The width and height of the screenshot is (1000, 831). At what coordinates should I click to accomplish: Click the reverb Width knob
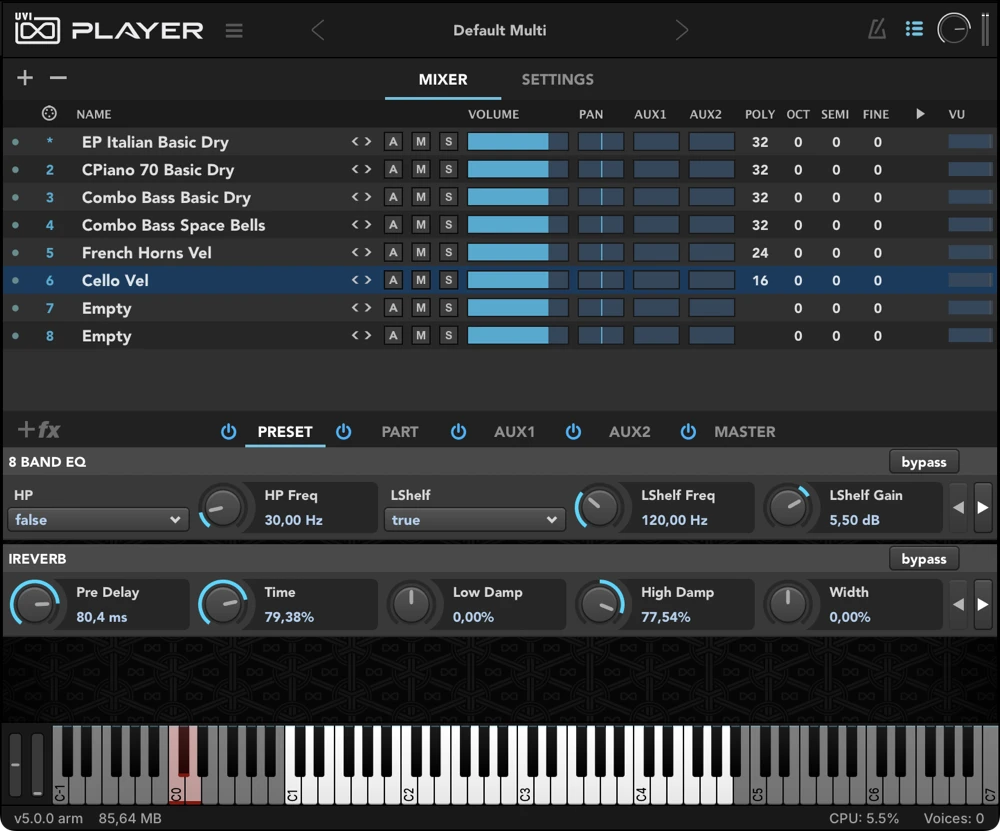click(x=787, y=604)
